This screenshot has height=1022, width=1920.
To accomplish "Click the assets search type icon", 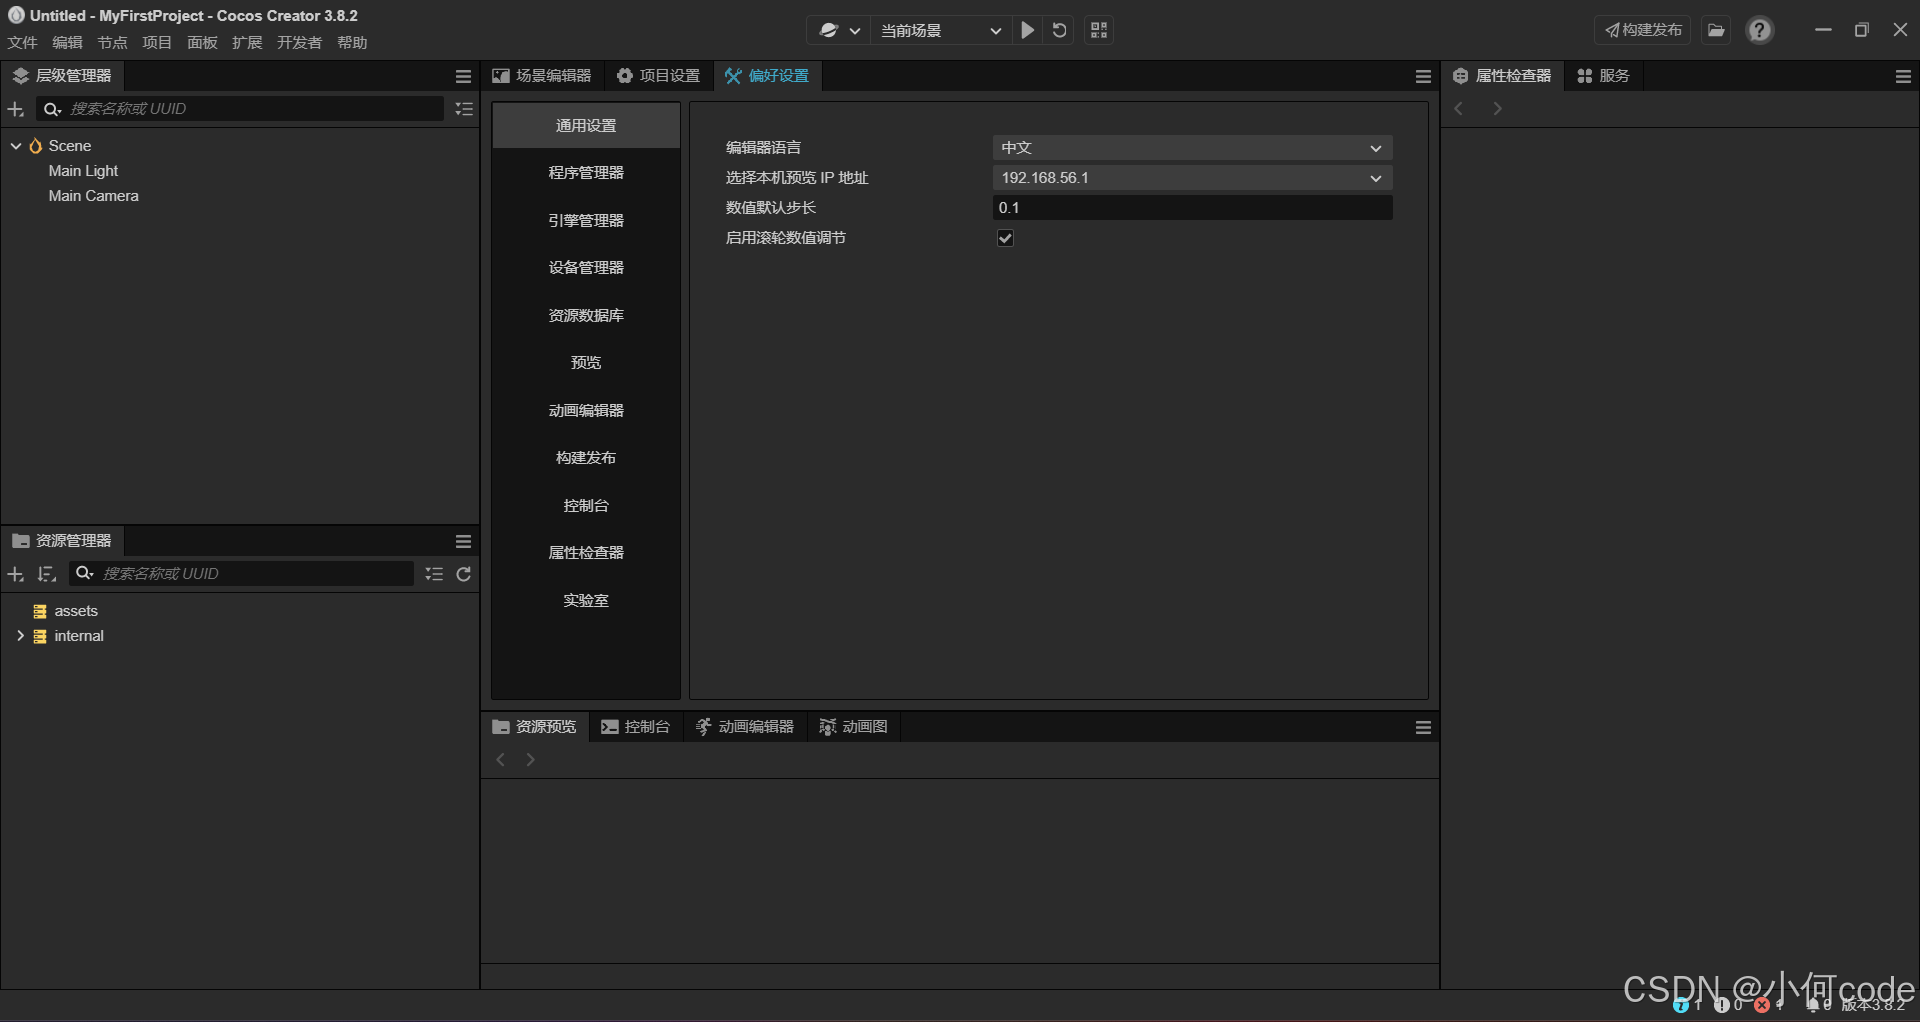I will click(x=84, y=574).
